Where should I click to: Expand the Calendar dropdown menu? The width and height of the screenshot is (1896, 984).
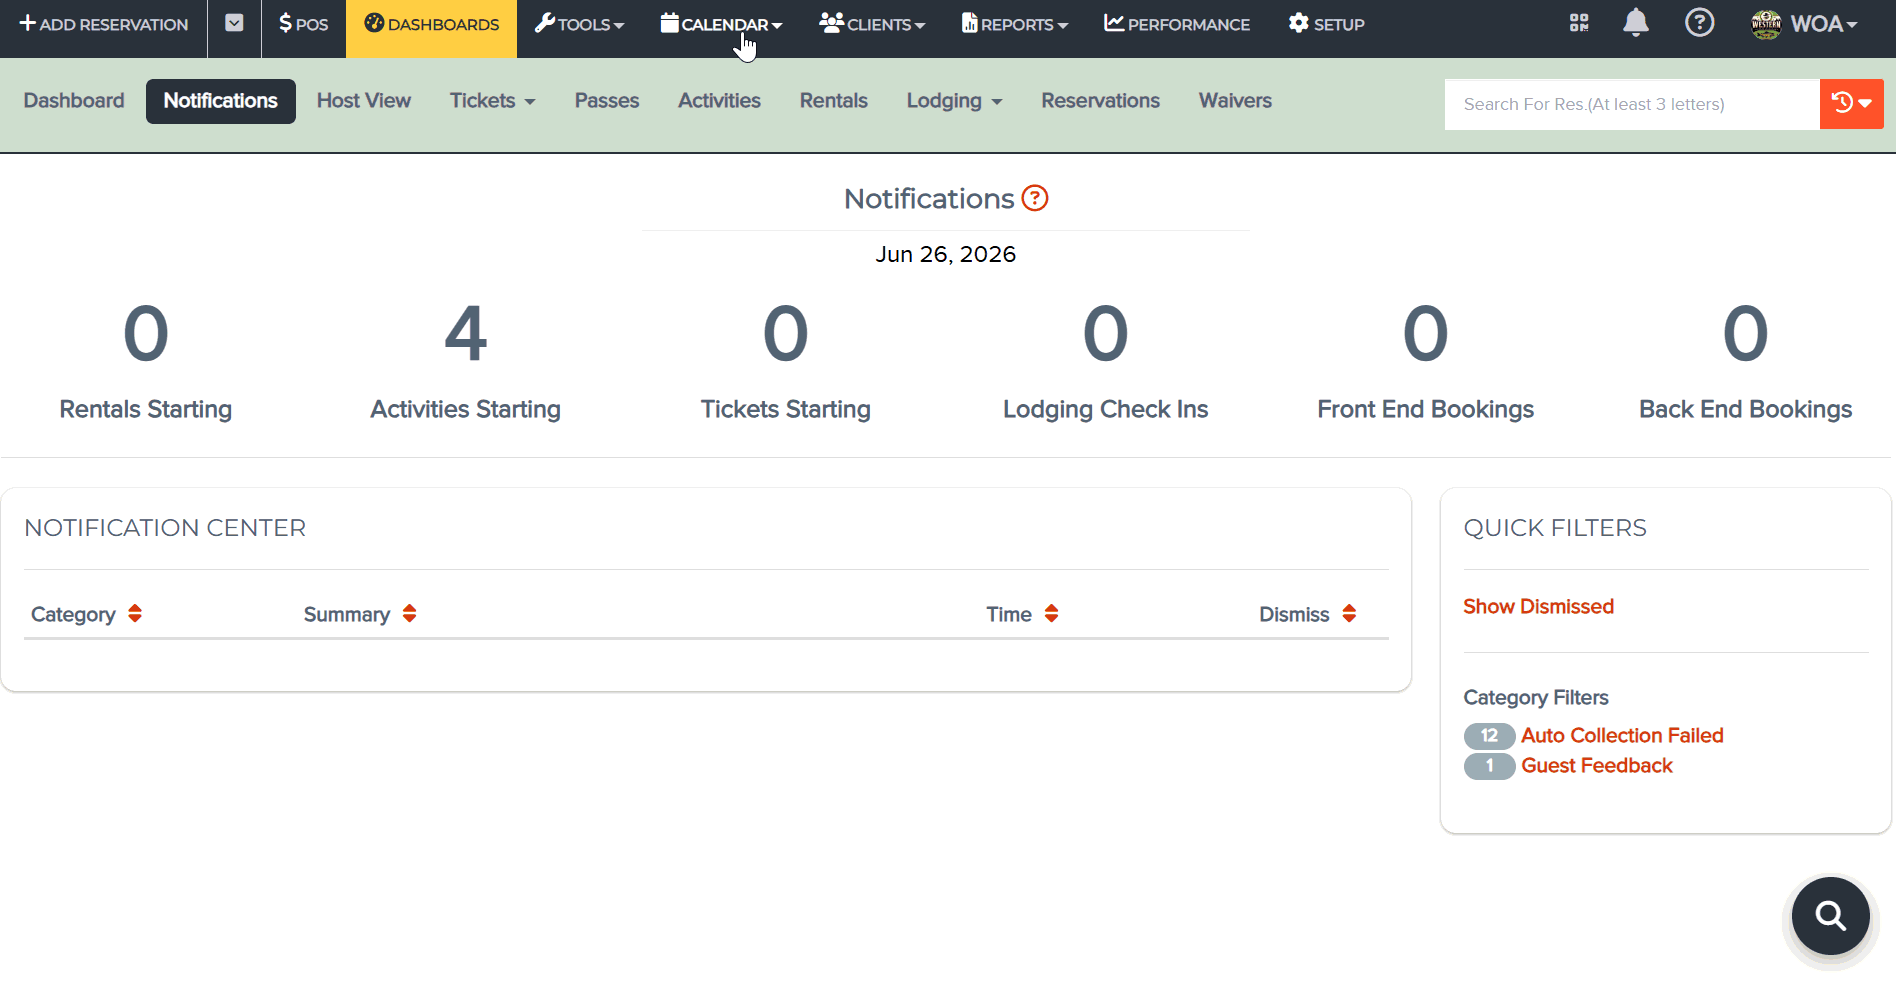tap(721, 24)
